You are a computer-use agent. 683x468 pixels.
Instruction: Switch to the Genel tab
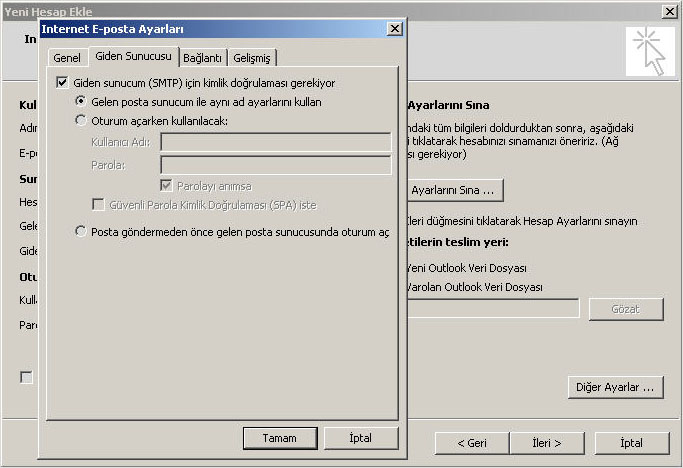coord(66,58)
